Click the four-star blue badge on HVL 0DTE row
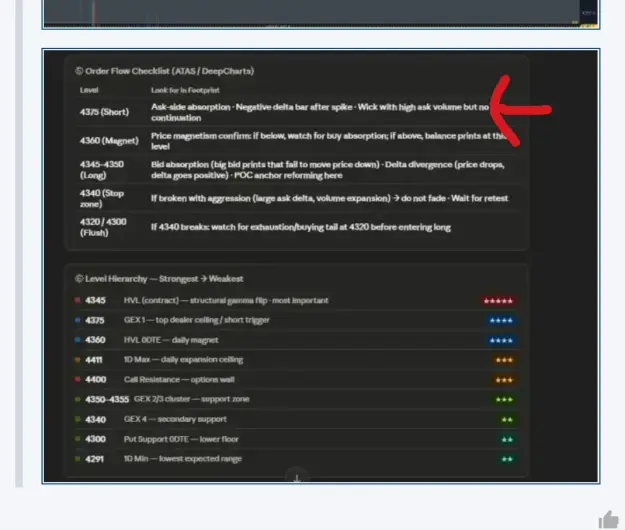 (501, 340)
